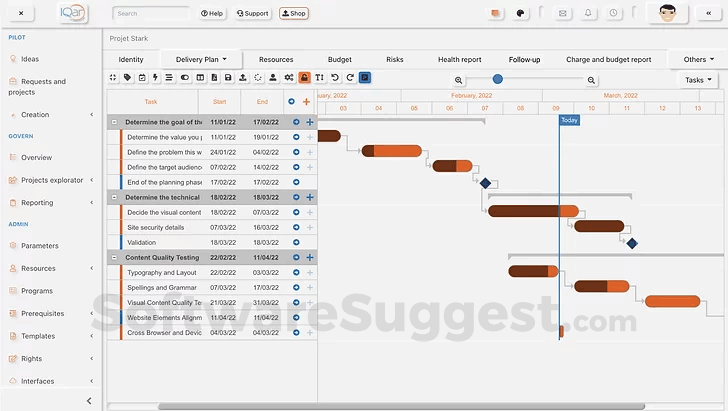
Task: Collapse the 'Content Quality Testing' task group
Action: 115,258
